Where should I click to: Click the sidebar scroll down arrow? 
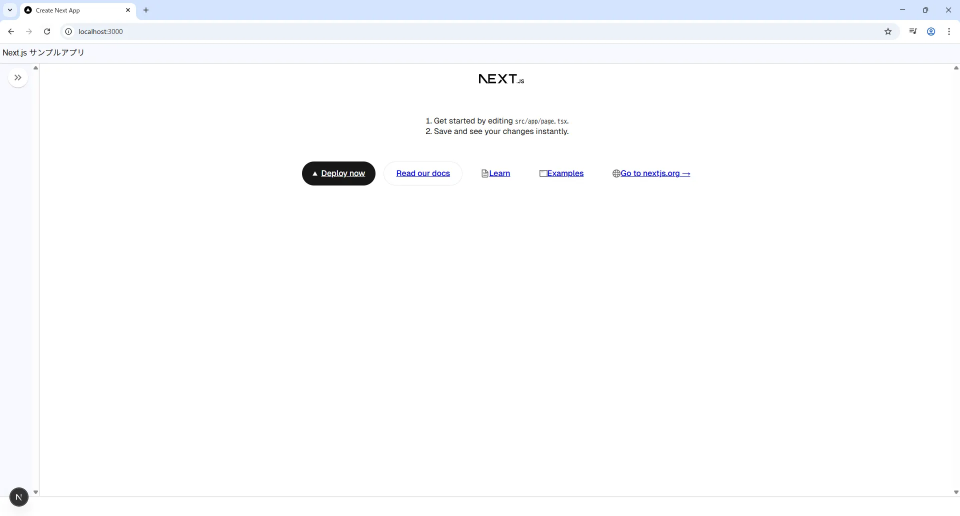coord(36,492)
